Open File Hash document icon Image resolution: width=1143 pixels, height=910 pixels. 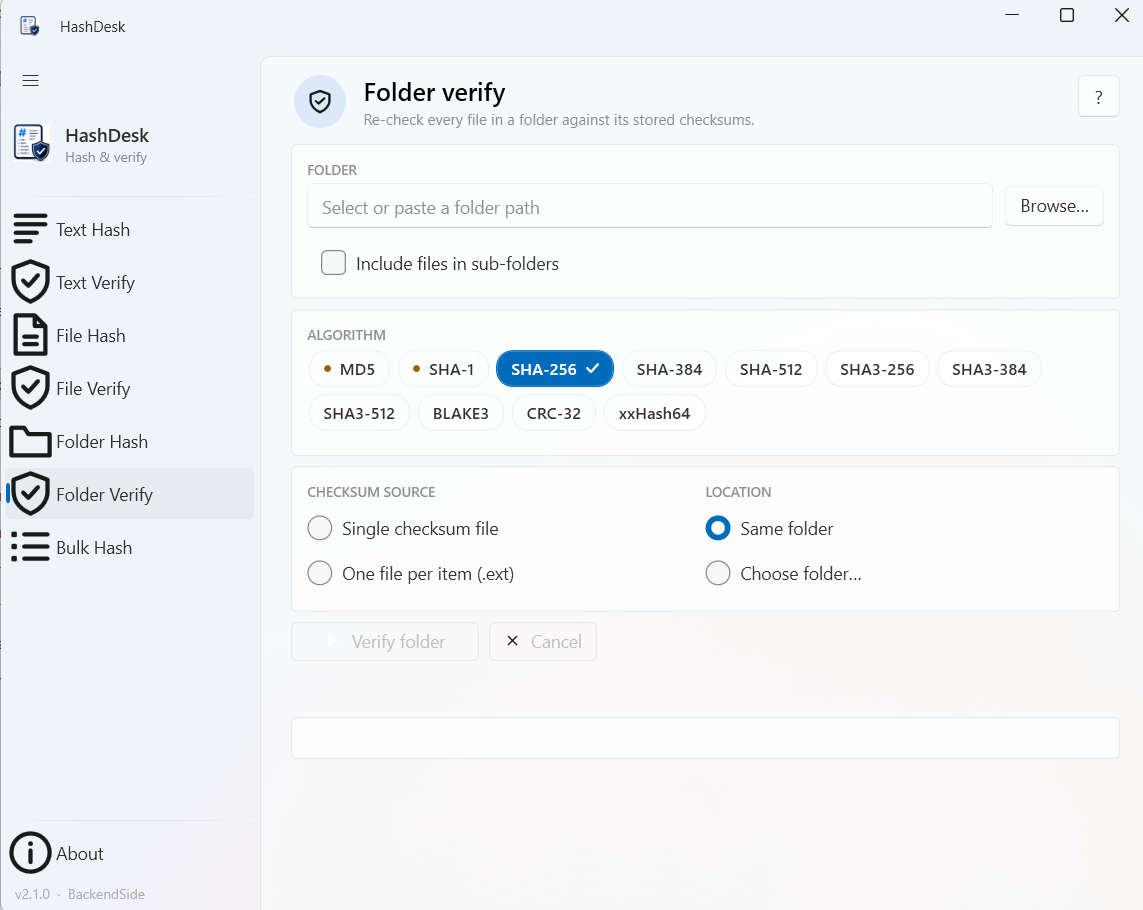[30, 335]
